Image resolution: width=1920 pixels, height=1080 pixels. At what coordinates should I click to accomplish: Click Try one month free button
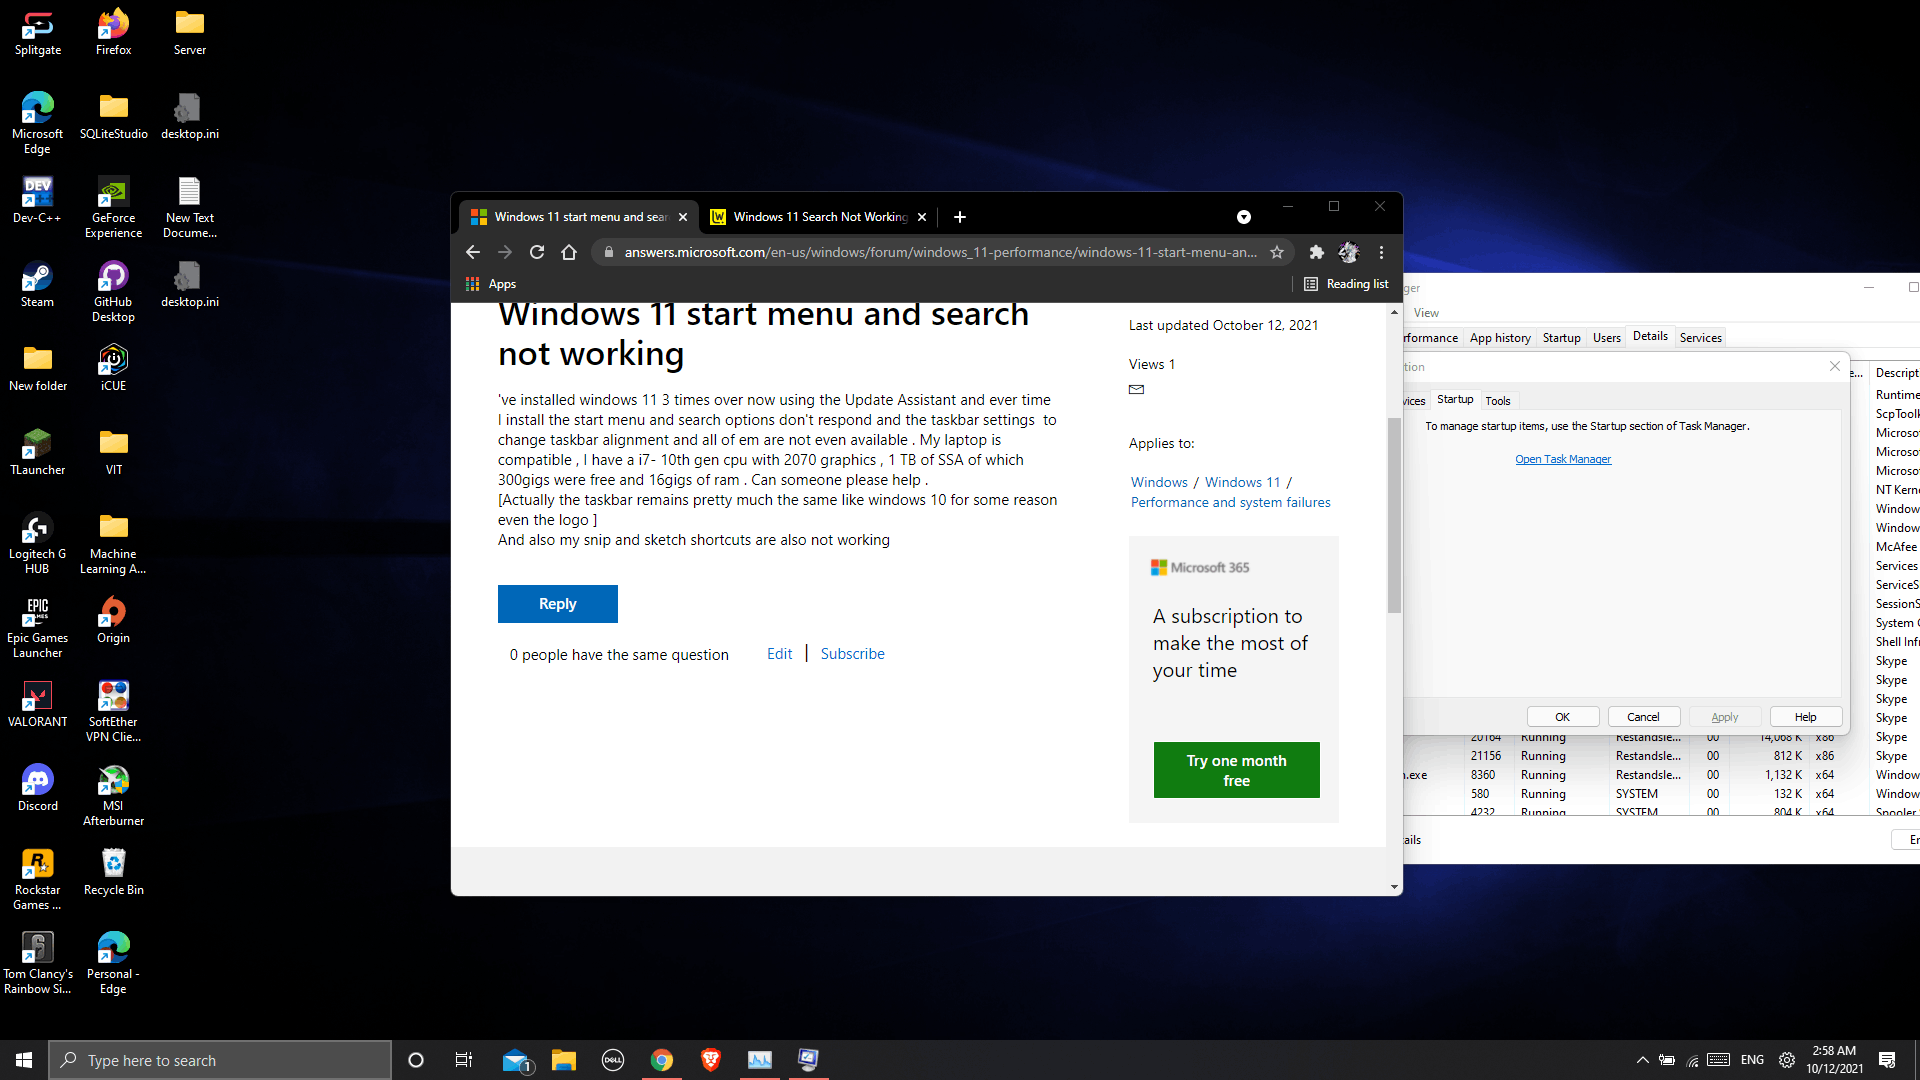(1236, 770)
